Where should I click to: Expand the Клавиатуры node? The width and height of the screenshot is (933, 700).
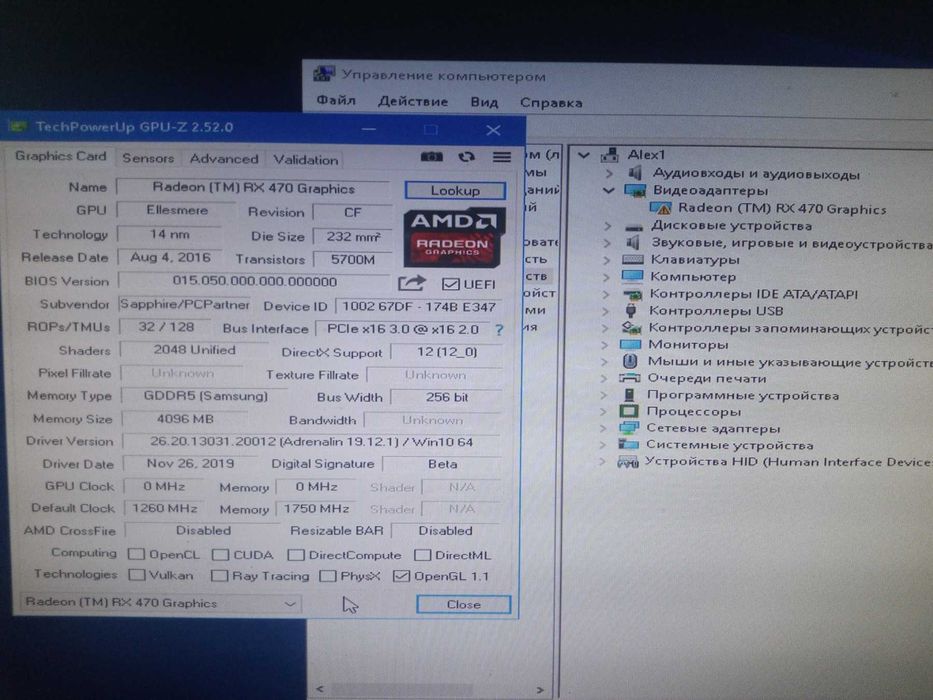point(606,260)
